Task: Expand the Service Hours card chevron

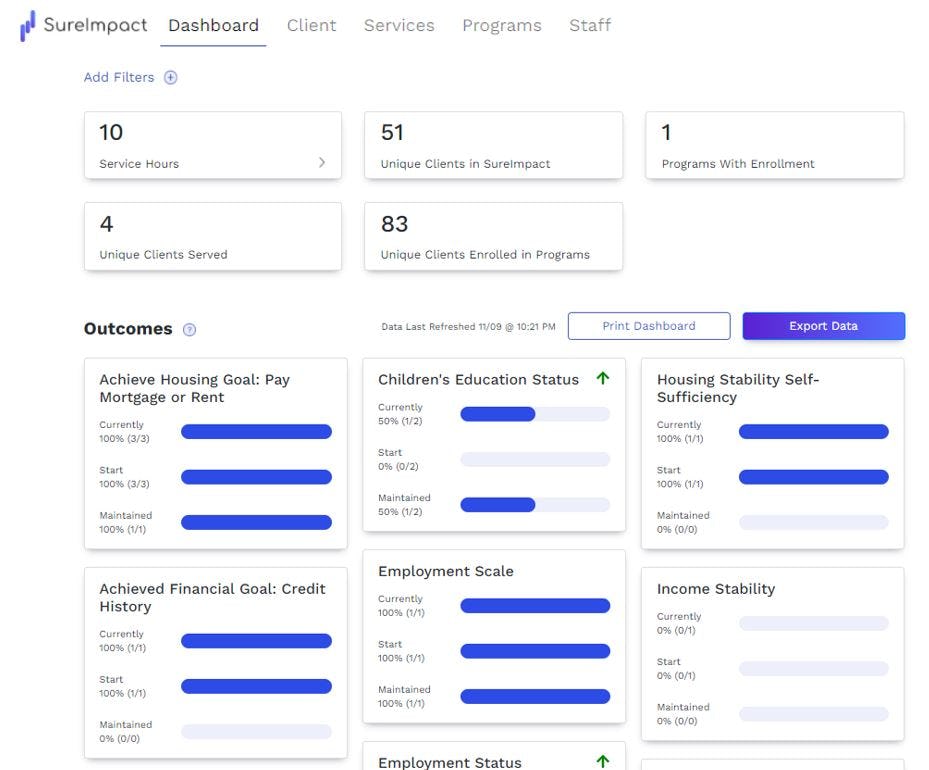Action: pyautogui.click(x=321, y=162)
